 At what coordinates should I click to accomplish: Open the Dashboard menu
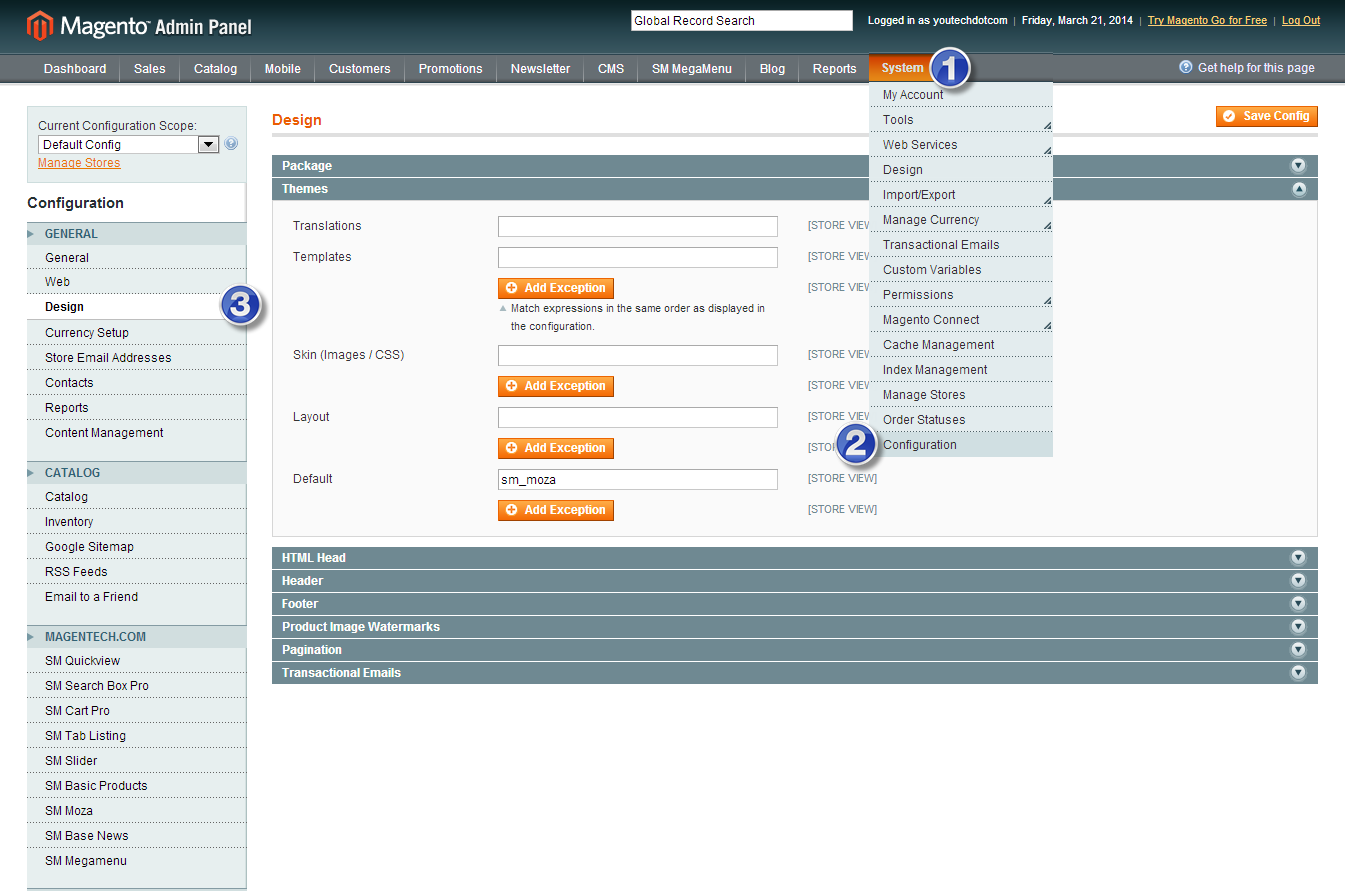coord(75,69)
